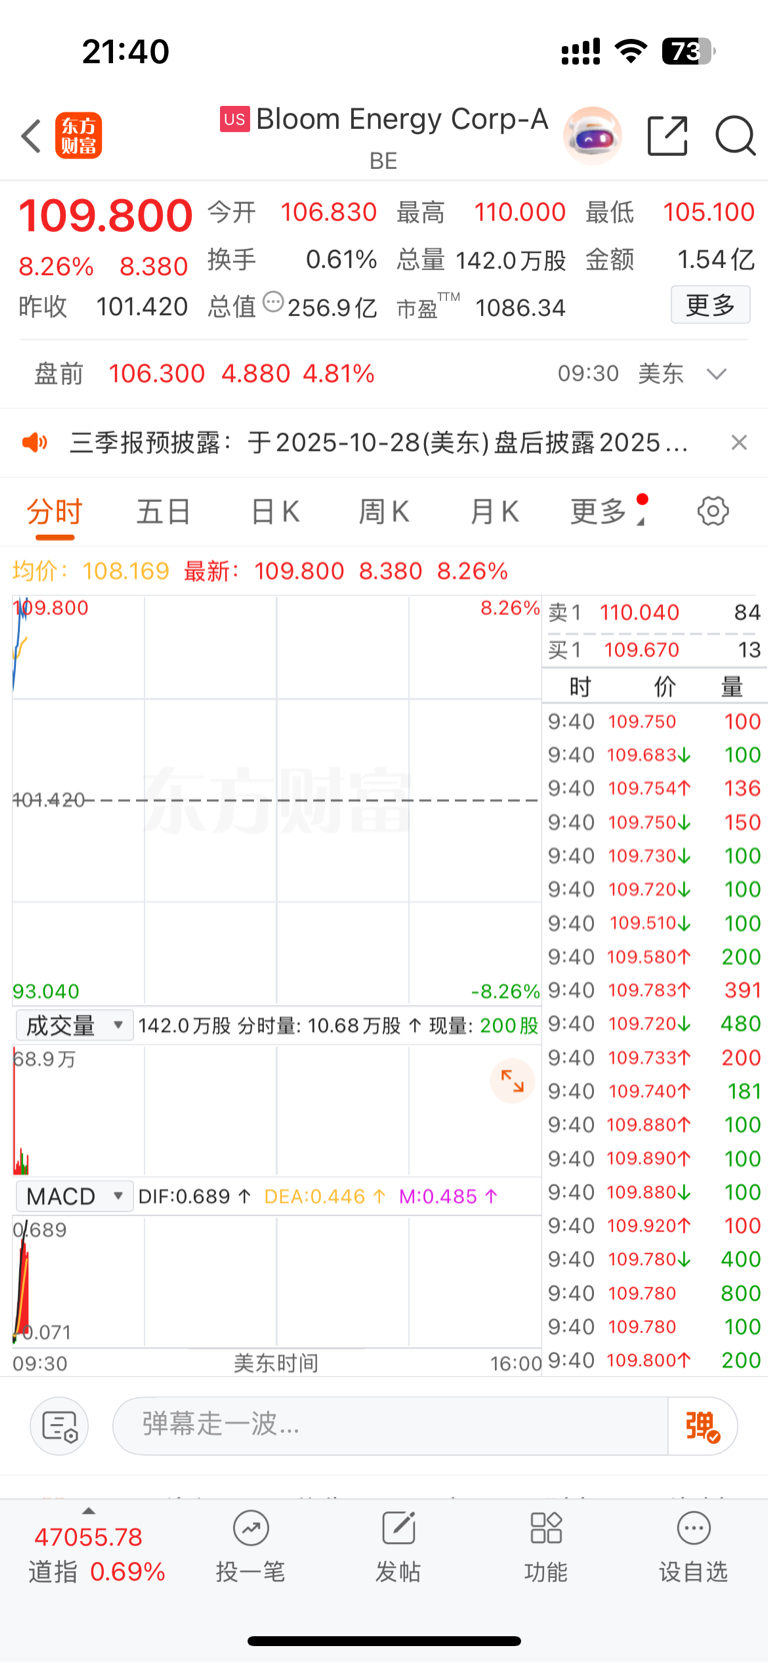Viewport: 768px width, 1663px height.
Task: Tap the orange speaker announcement icon
Action: pyautogui.click(x=35, y=442)
